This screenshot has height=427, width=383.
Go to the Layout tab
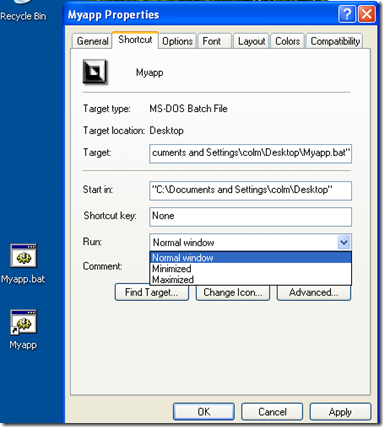point(251,41)
